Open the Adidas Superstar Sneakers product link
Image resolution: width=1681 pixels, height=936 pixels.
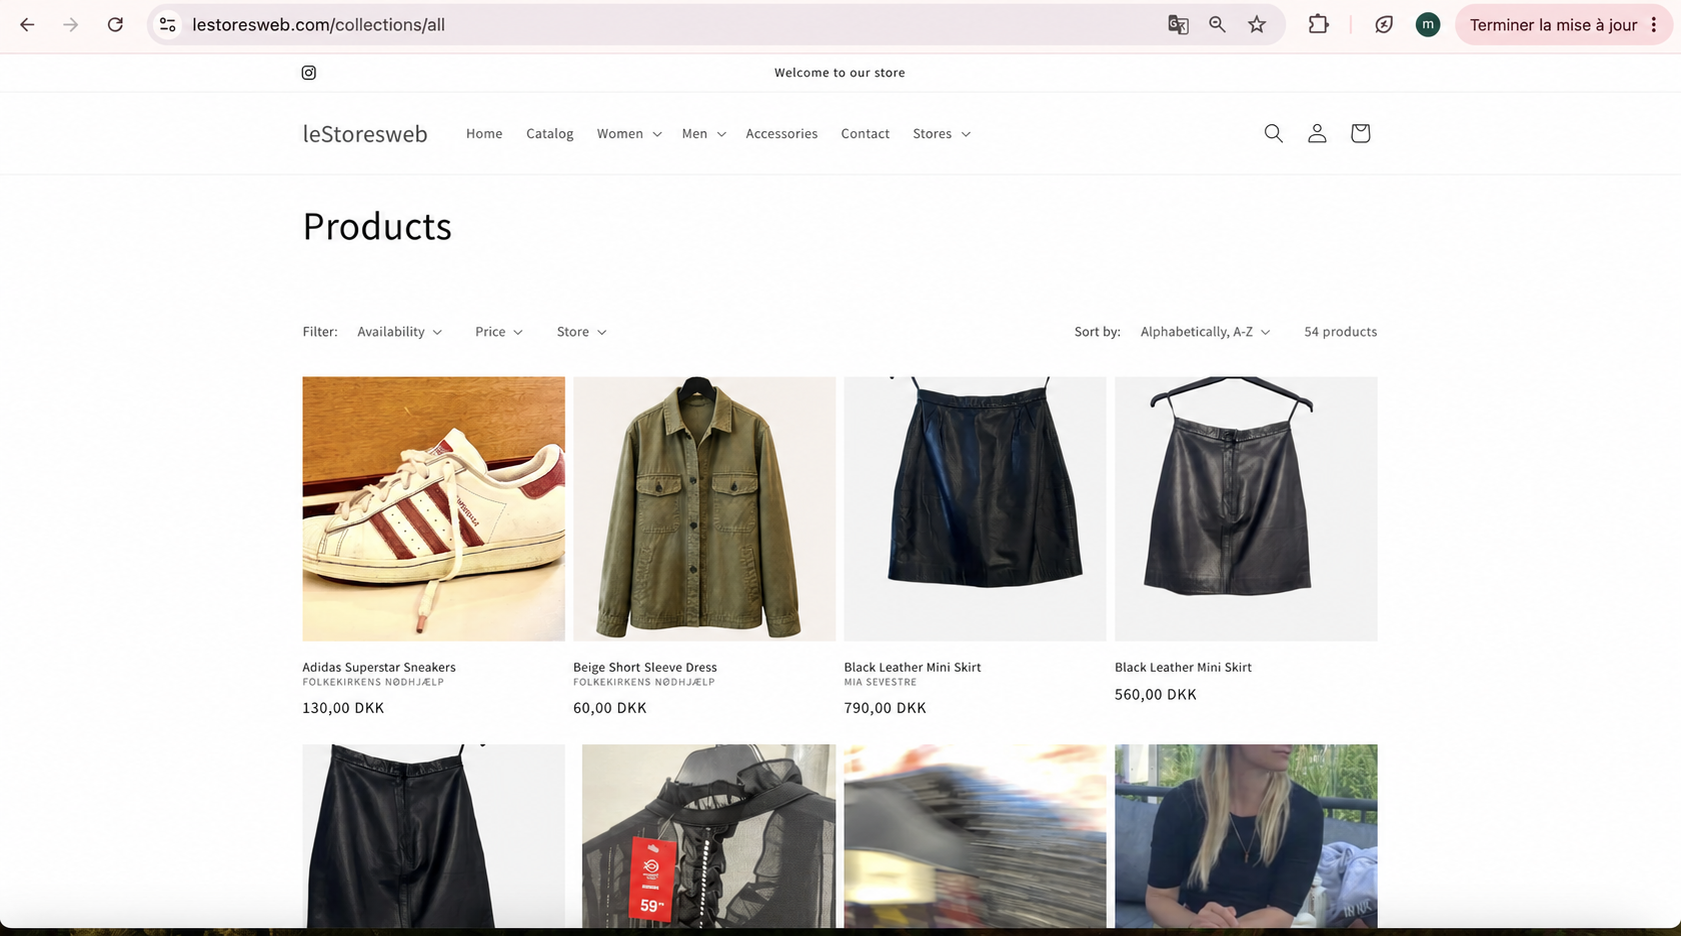click(x=379, y=667)
